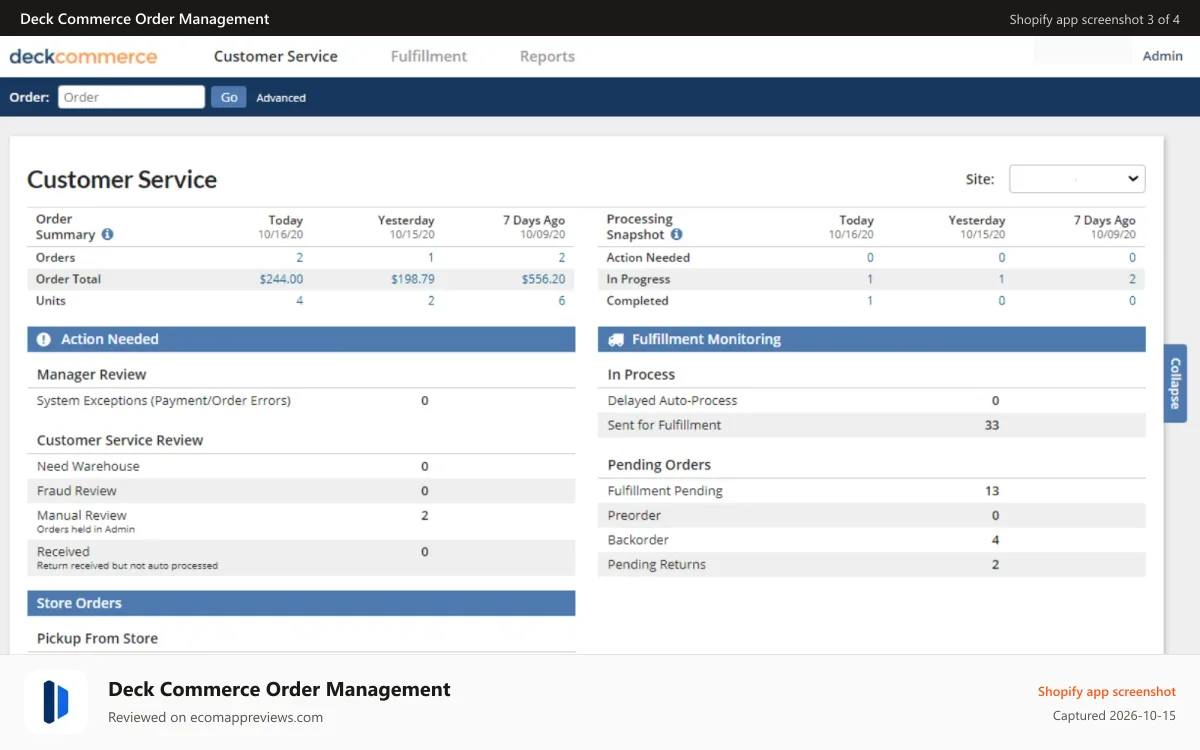Click the Customer Service Review heading
The image size is (1200, 750).
click(x=120, y=441)
